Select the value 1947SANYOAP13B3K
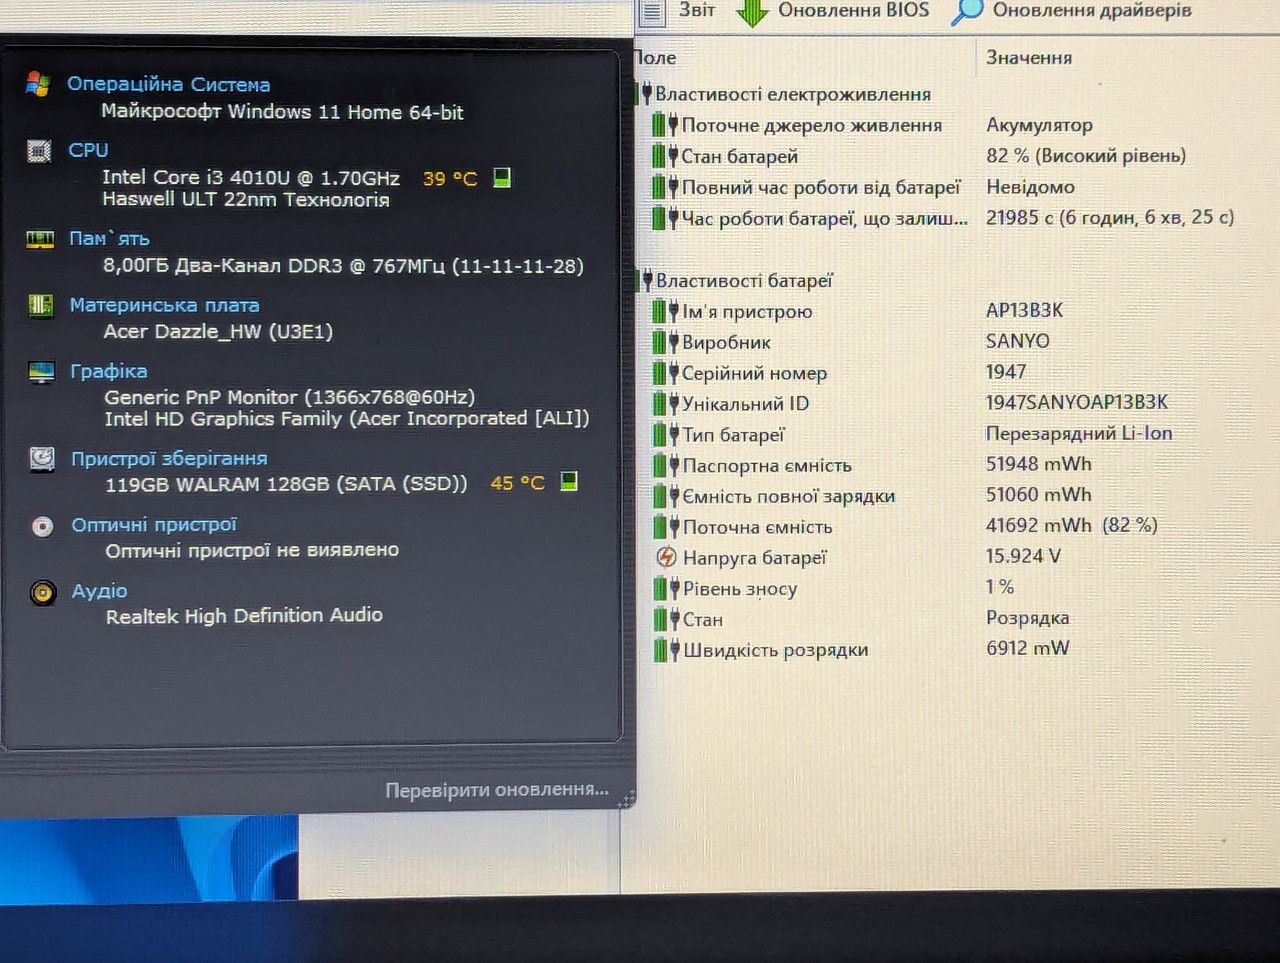 1077,402
